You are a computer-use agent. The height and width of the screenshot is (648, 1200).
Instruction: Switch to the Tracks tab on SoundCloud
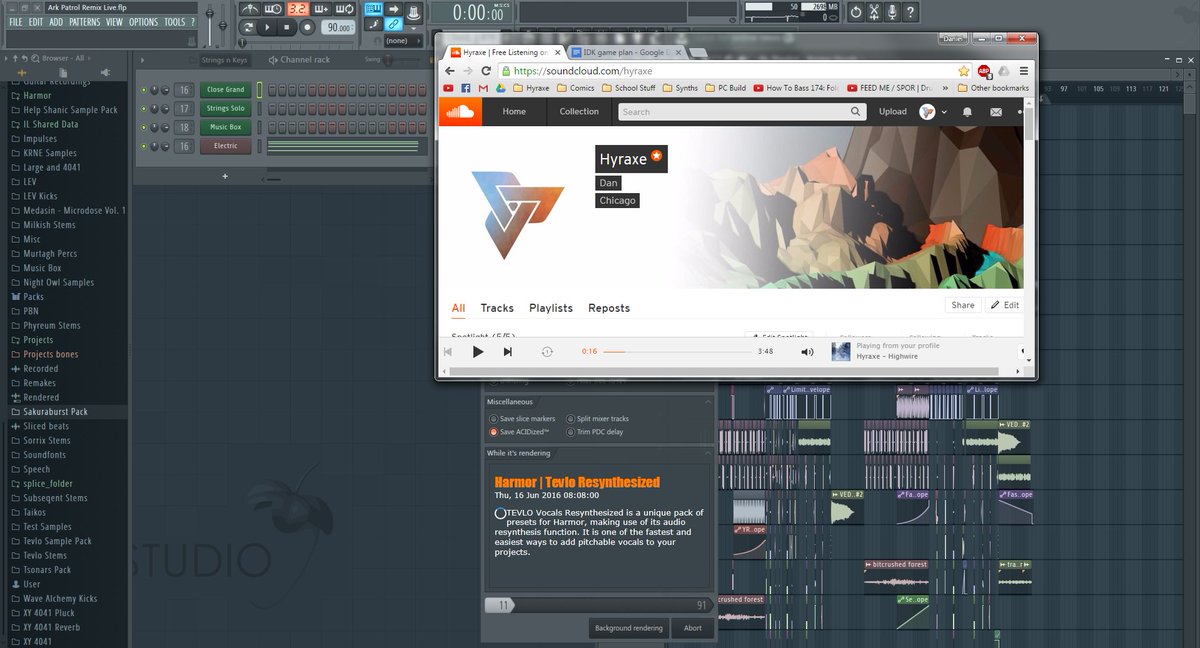[x=497, y=308]
